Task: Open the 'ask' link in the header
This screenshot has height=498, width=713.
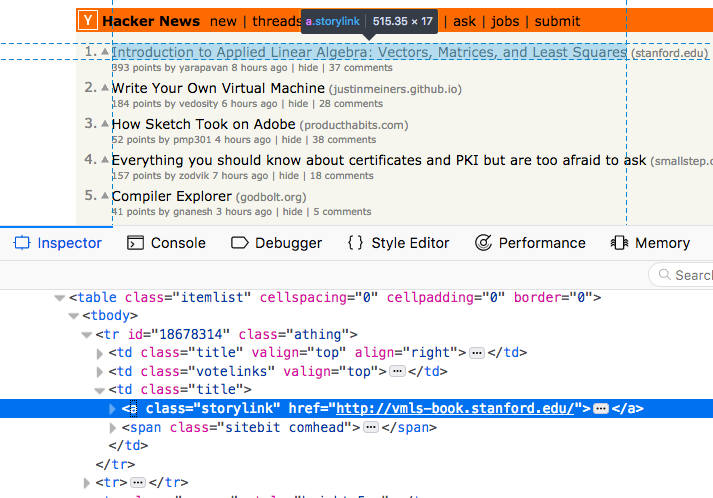Action: click(464, 21)
